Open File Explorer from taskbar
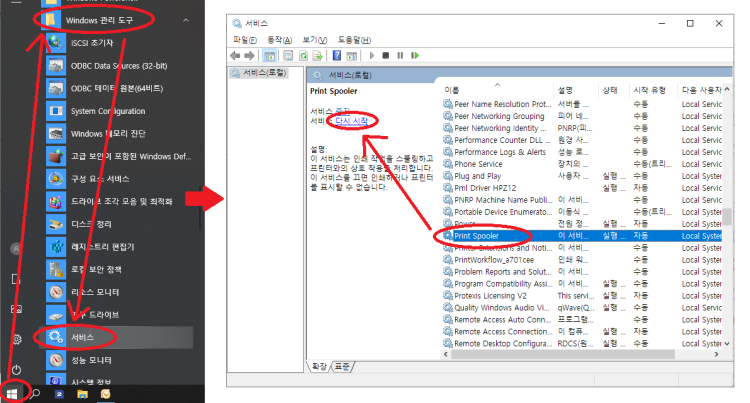Viewport: 750px width, 403px height. [x=82, y=394]
